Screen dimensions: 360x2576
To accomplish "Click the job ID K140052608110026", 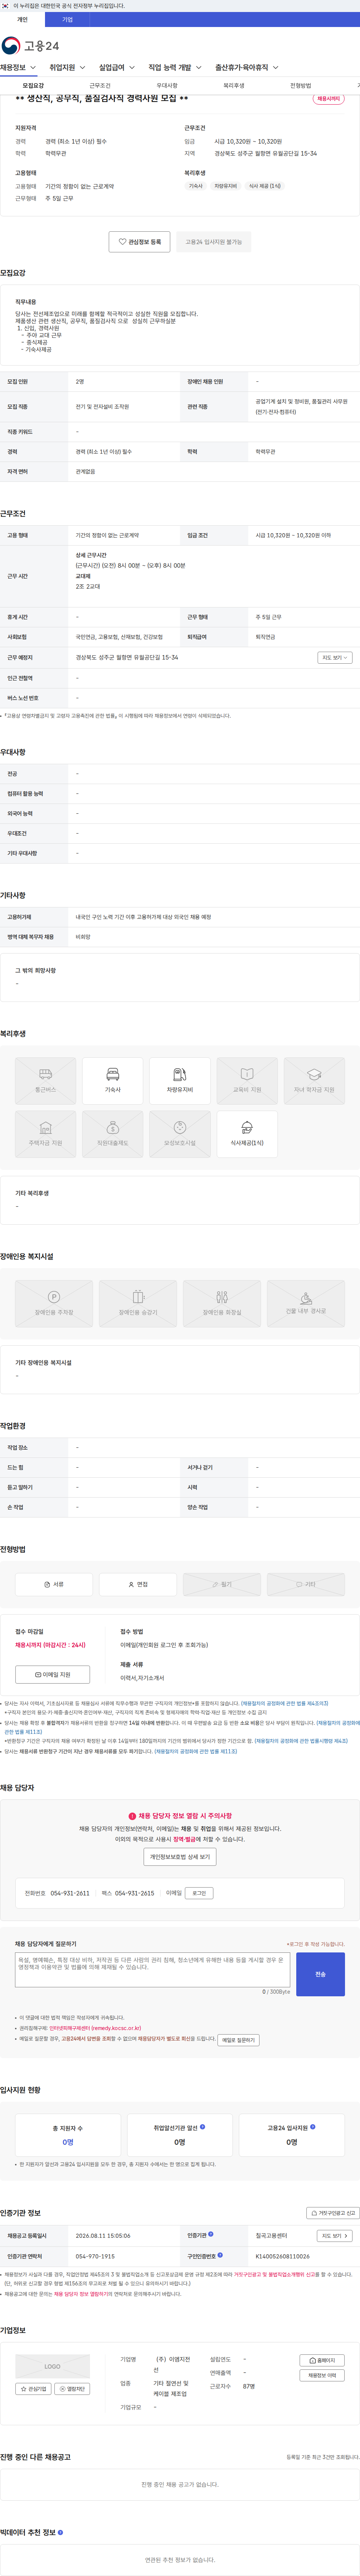I will click(283, 2256).
